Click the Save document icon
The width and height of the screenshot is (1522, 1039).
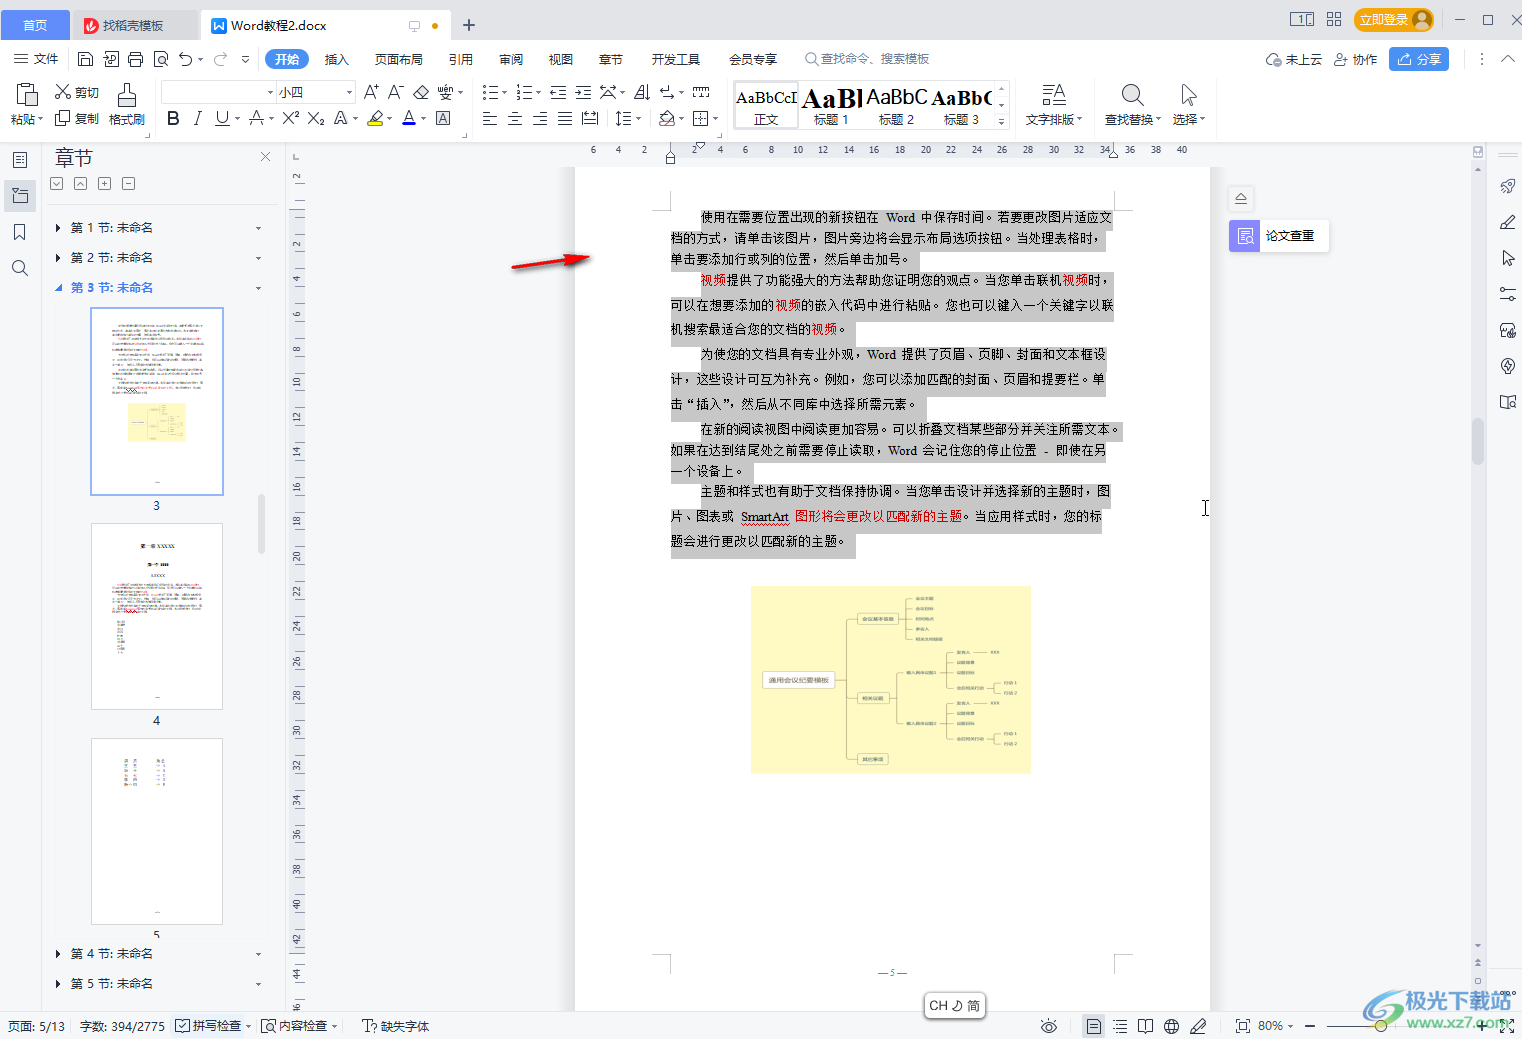coord(85,59)
